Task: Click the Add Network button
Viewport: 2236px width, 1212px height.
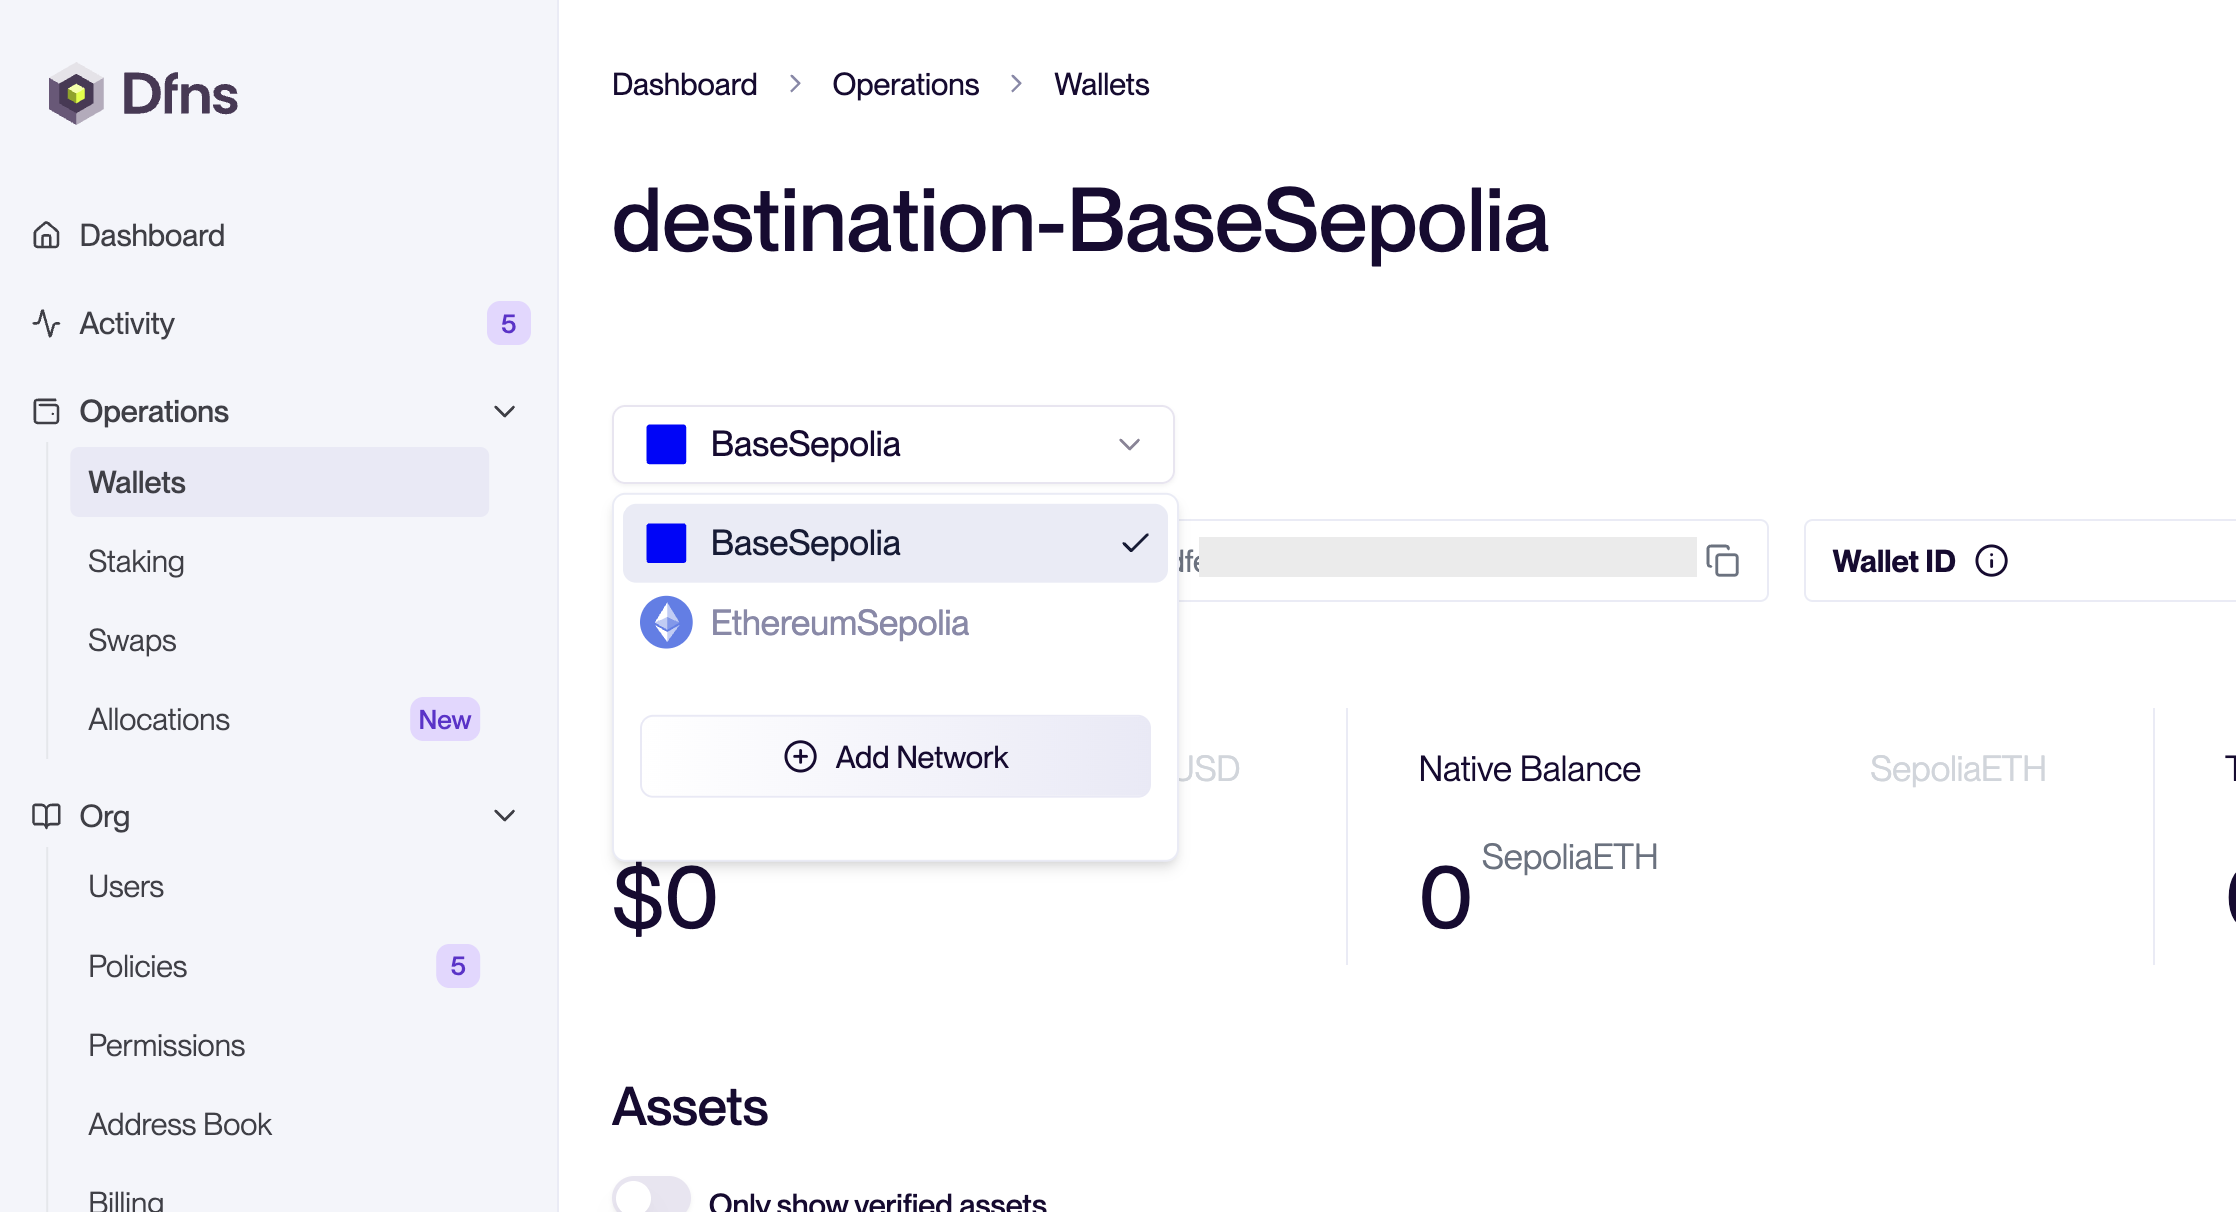Action: click(895, 757)
